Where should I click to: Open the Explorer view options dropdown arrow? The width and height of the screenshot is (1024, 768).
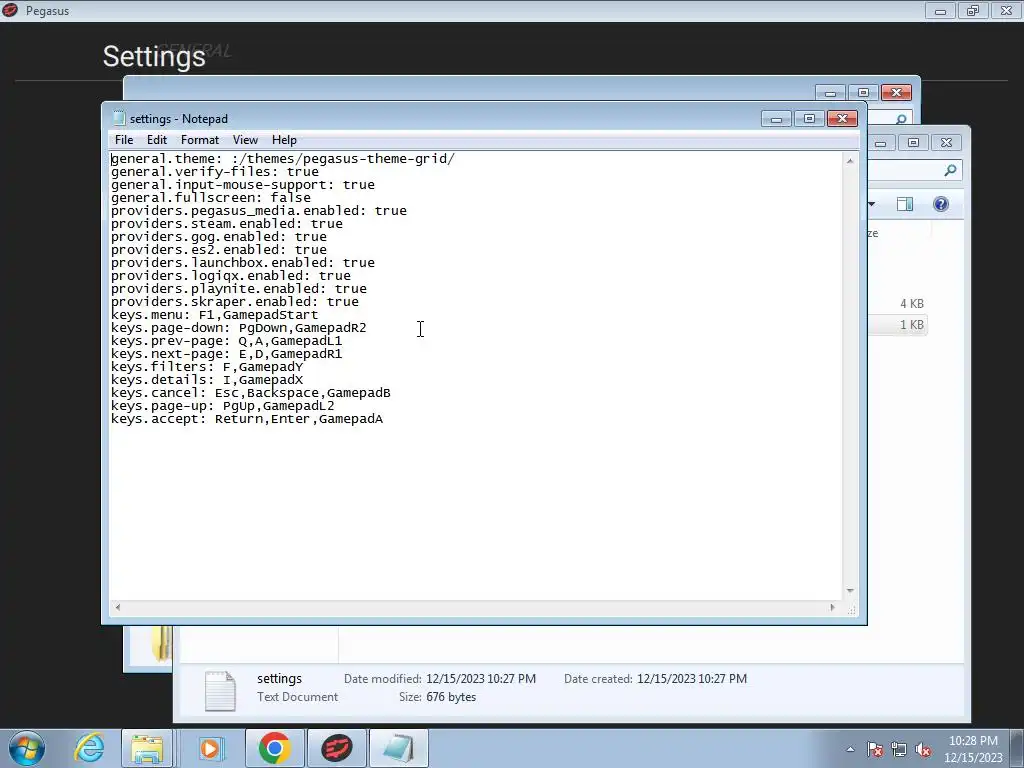pos(872,204)
